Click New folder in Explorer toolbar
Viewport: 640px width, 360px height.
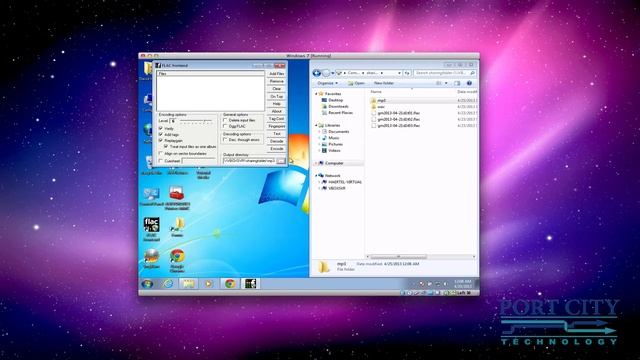[x=384, y=83]
